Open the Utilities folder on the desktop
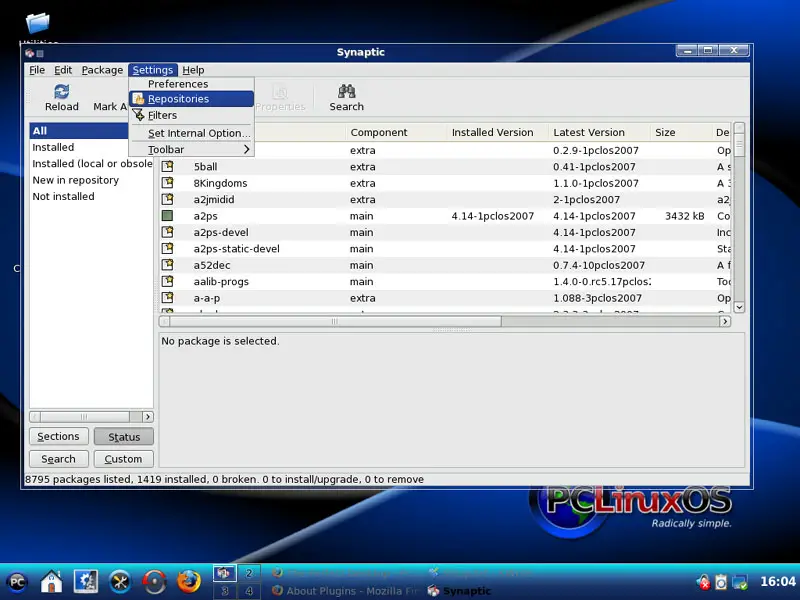The height and width of the screenshot is (600, 800). coord(38,23)
